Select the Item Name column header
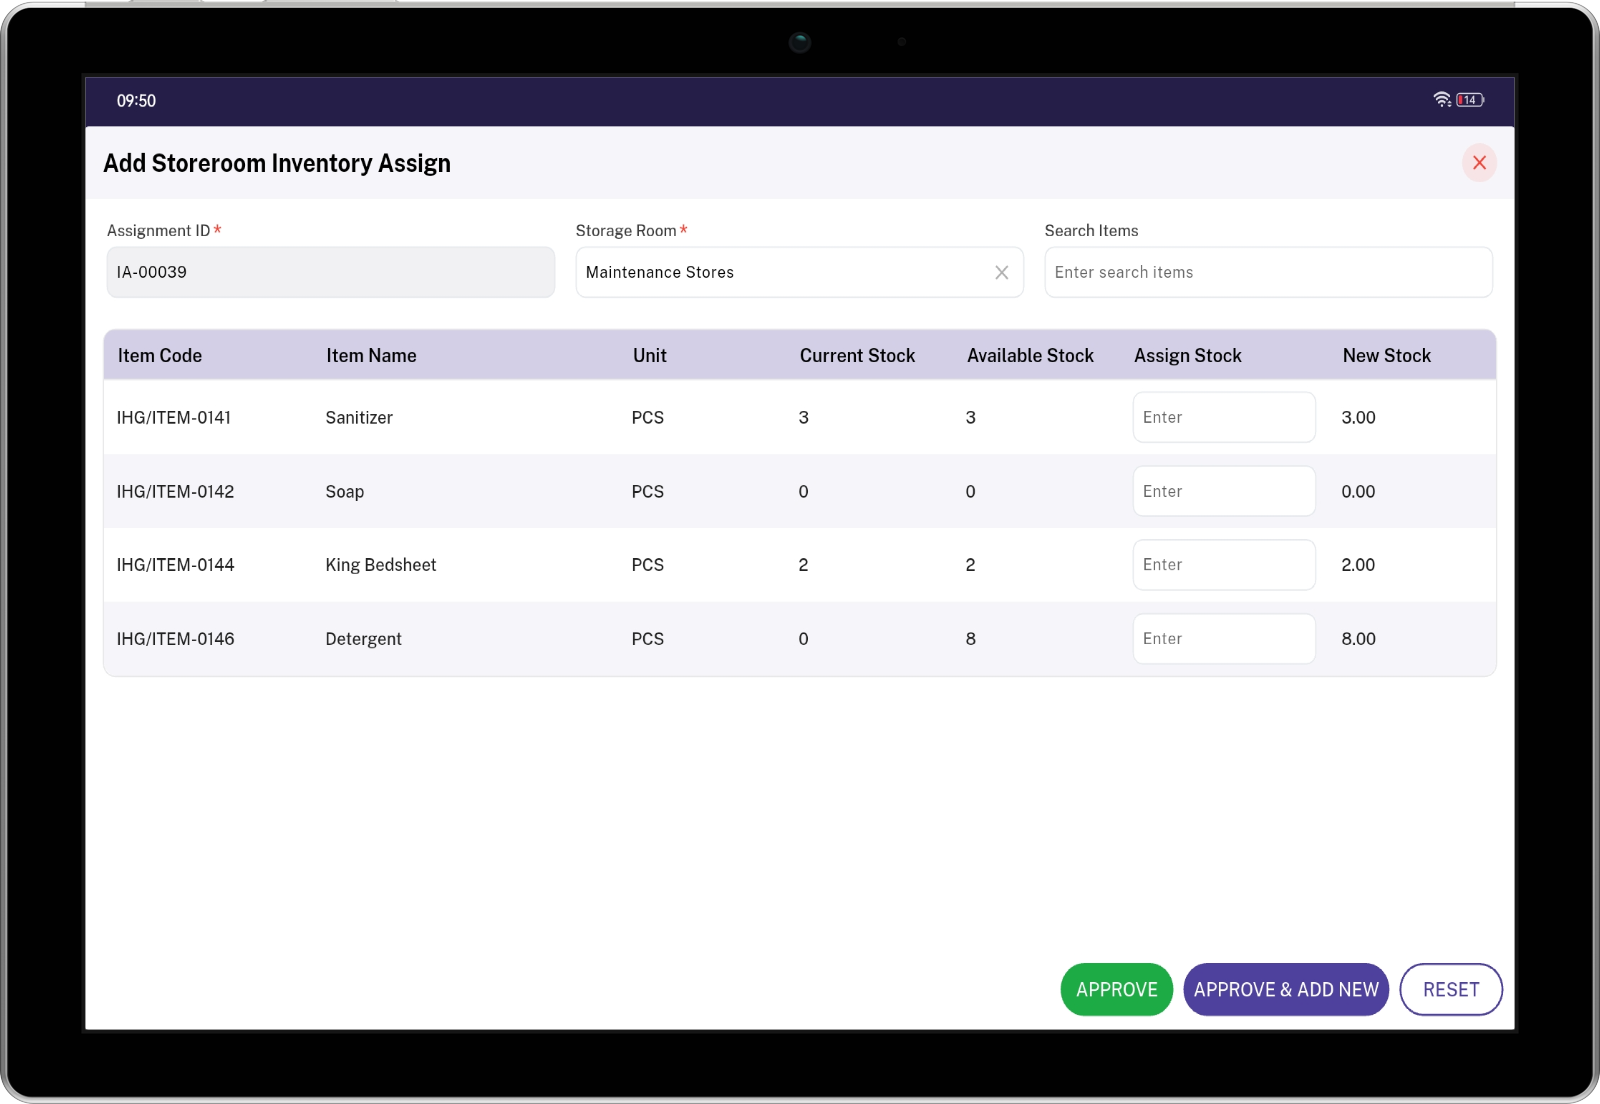The height and width of the screenshot is (1104, 1600). click(x=371, y=356)
